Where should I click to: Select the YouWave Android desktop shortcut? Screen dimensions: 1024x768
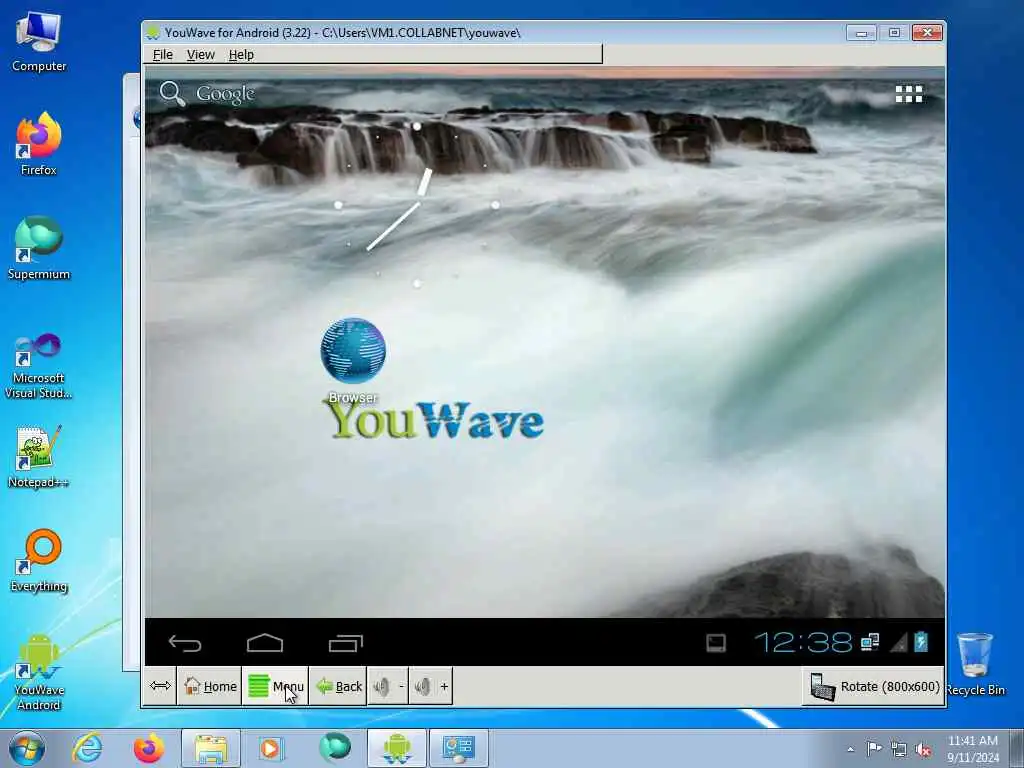39,673
